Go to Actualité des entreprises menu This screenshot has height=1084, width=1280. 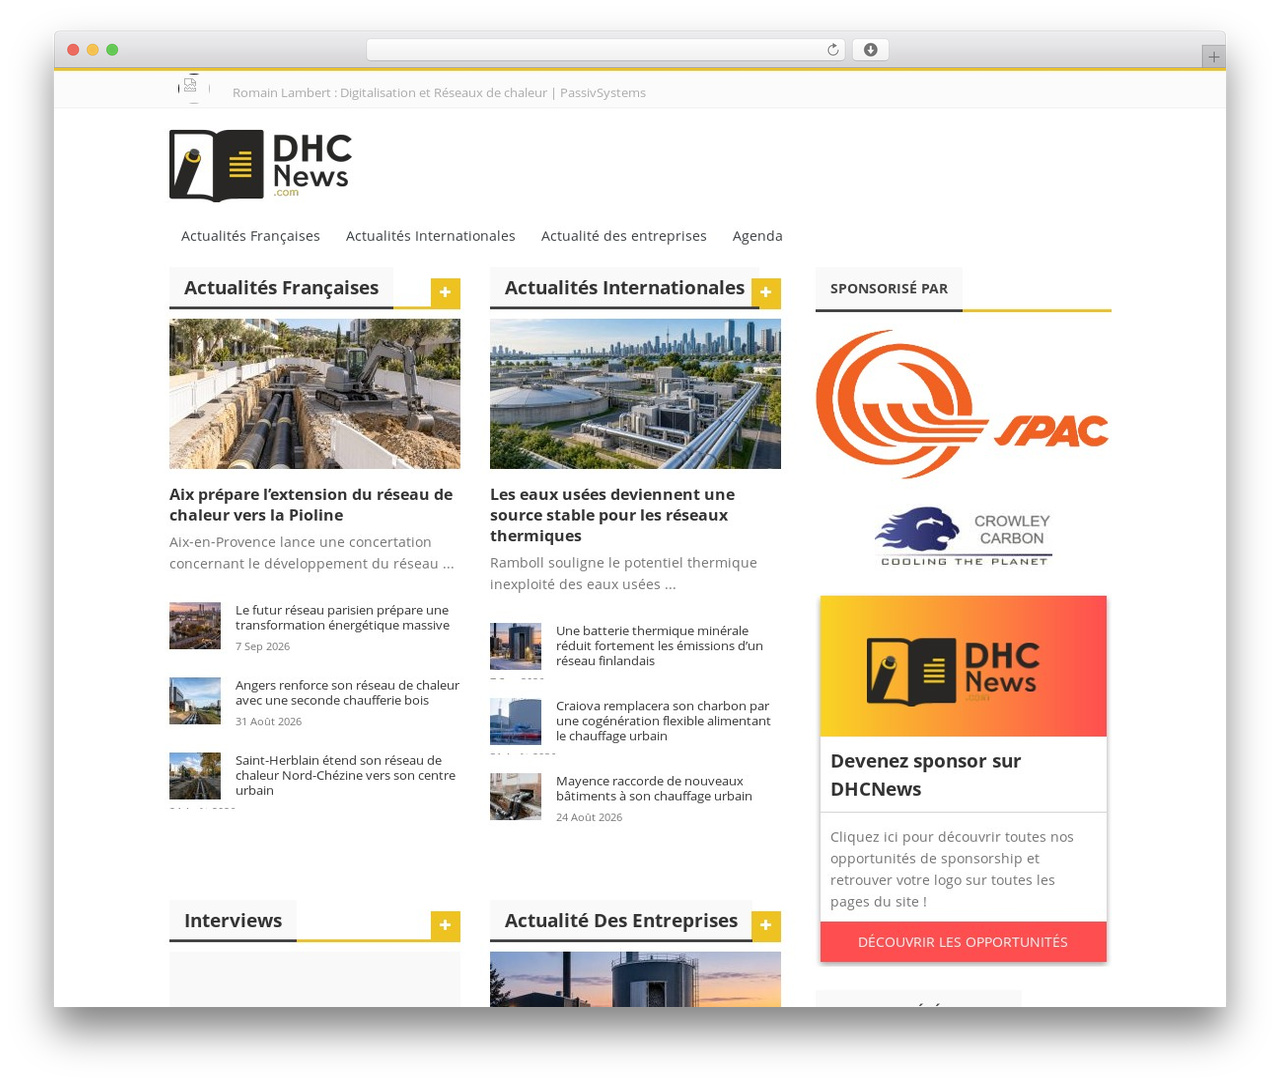coord(624,236)
